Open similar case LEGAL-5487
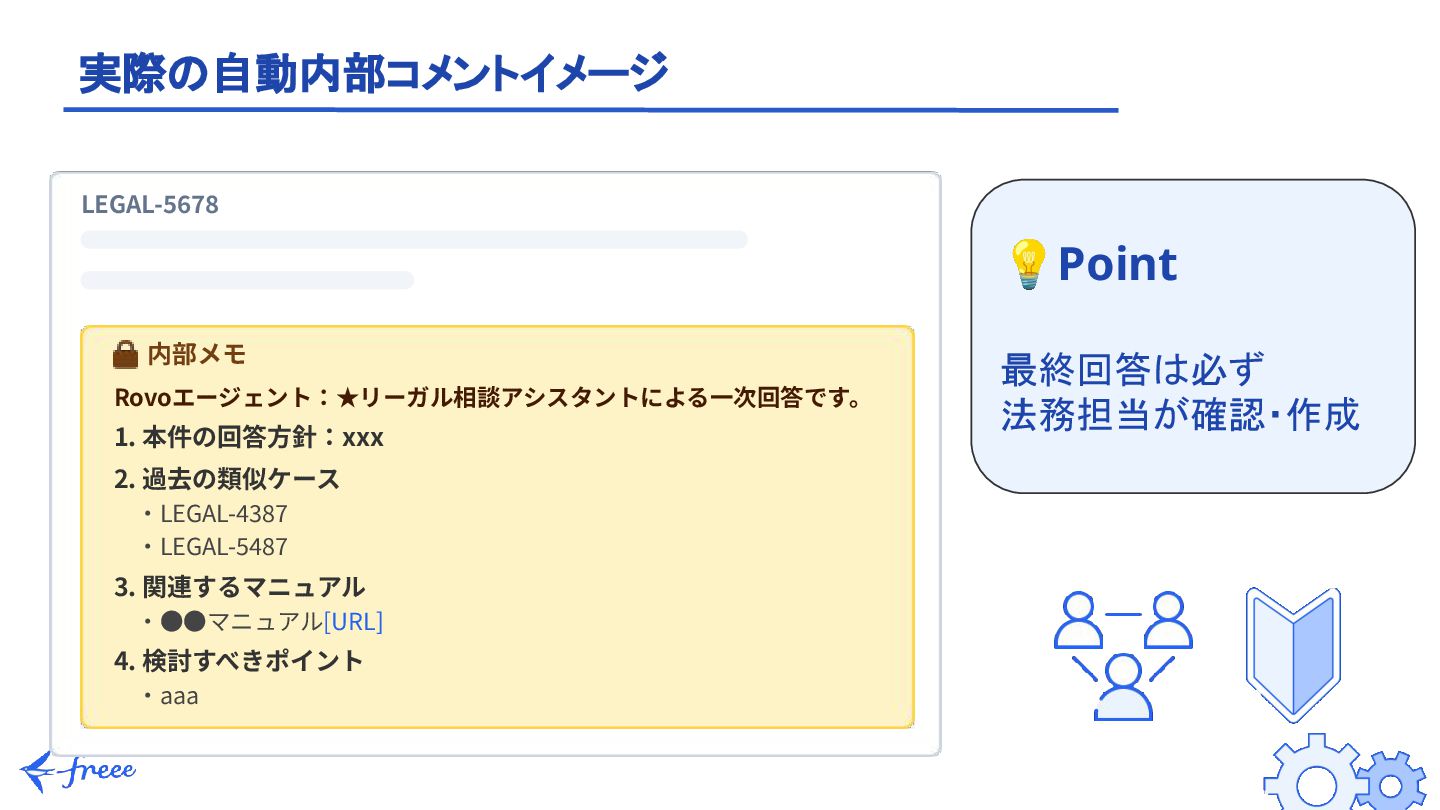Screen dimensions: 1440x810 click(224, 547)
